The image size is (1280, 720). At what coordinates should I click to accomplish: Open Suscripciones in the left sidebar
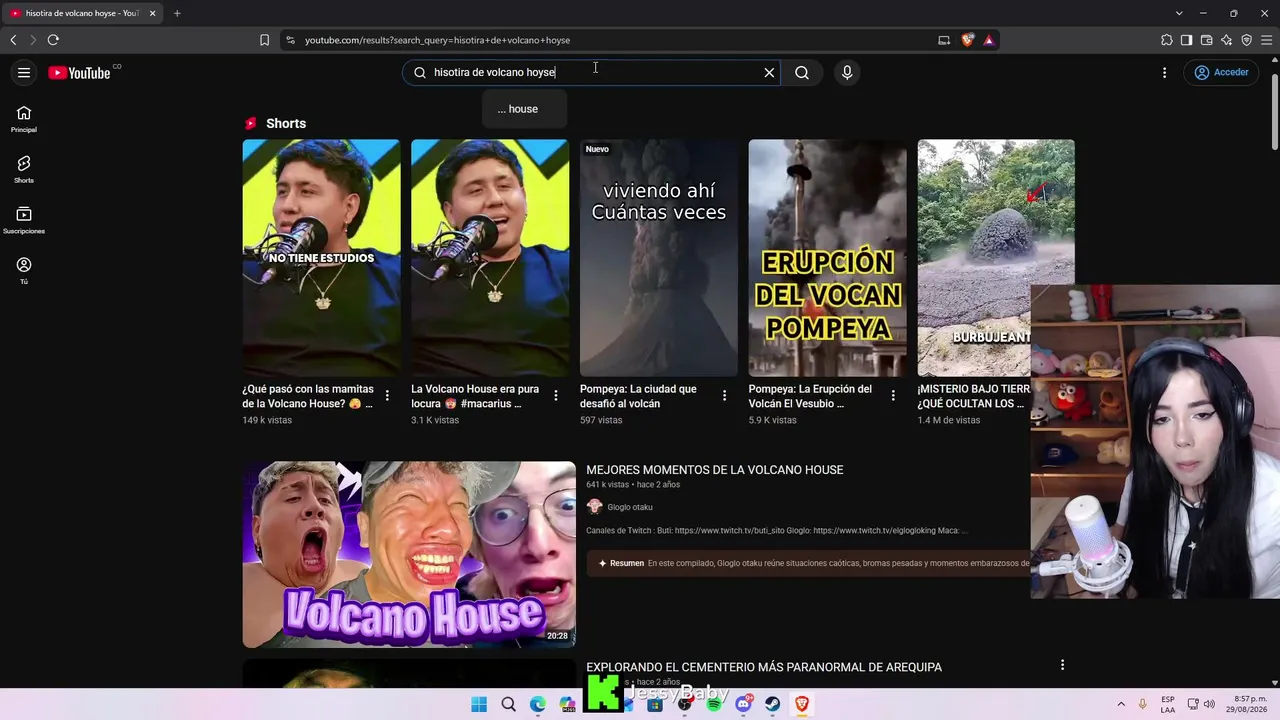(24, 220)
